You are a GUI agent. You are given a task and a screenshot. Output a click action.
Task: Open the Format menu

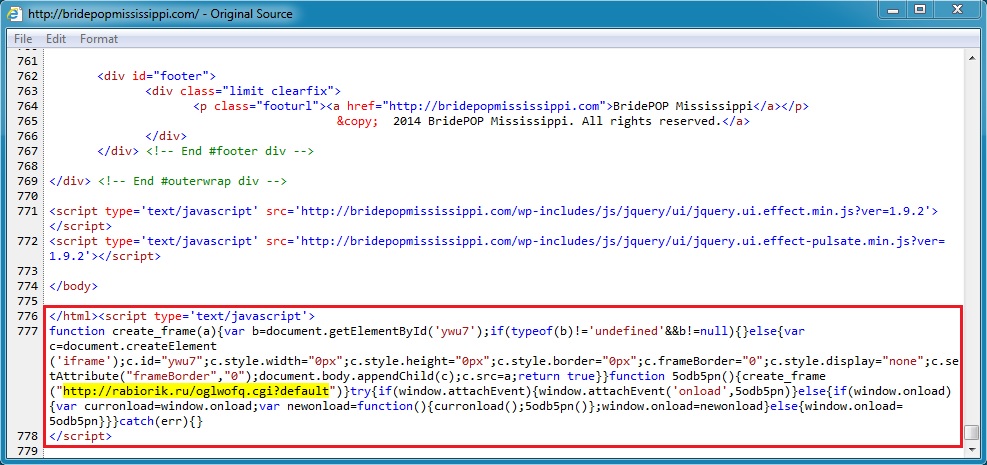click(x=99, y=39)
